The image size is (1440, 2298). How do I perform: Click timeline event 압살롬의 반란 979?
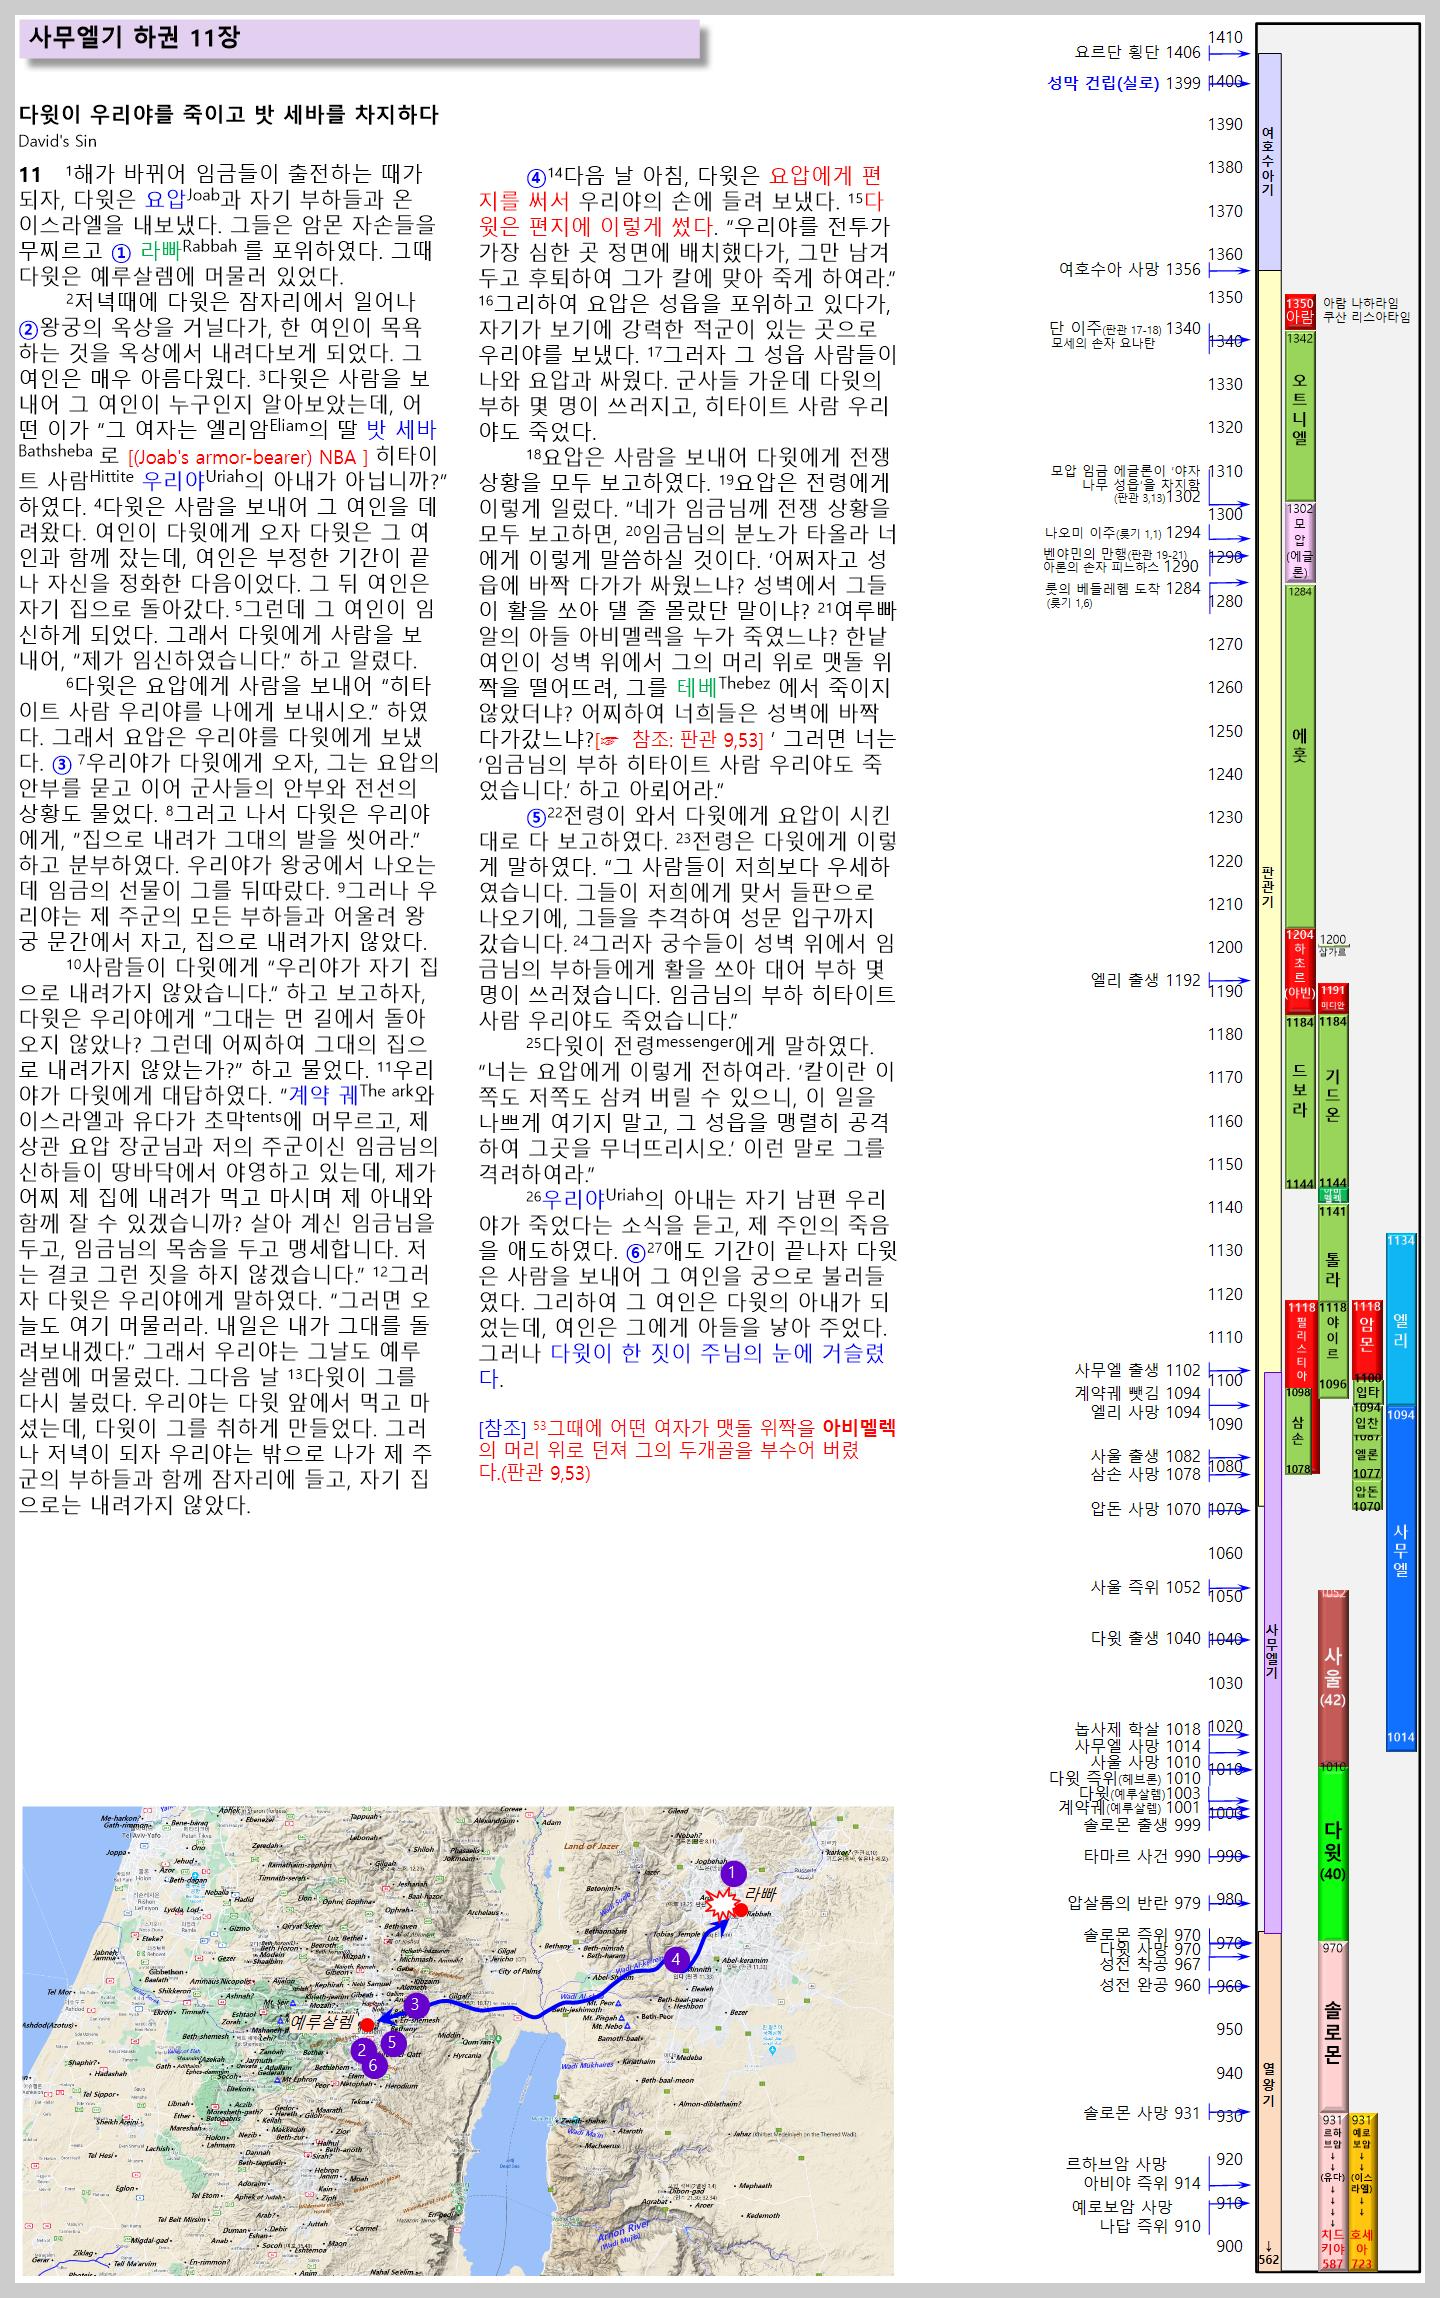[1135, 1901]
